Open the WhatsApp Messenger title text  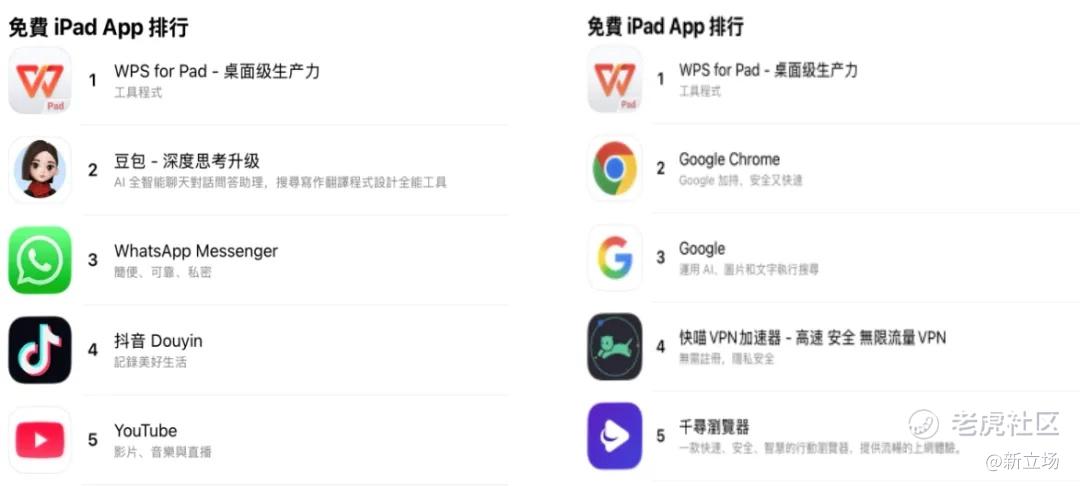point(196,251)
